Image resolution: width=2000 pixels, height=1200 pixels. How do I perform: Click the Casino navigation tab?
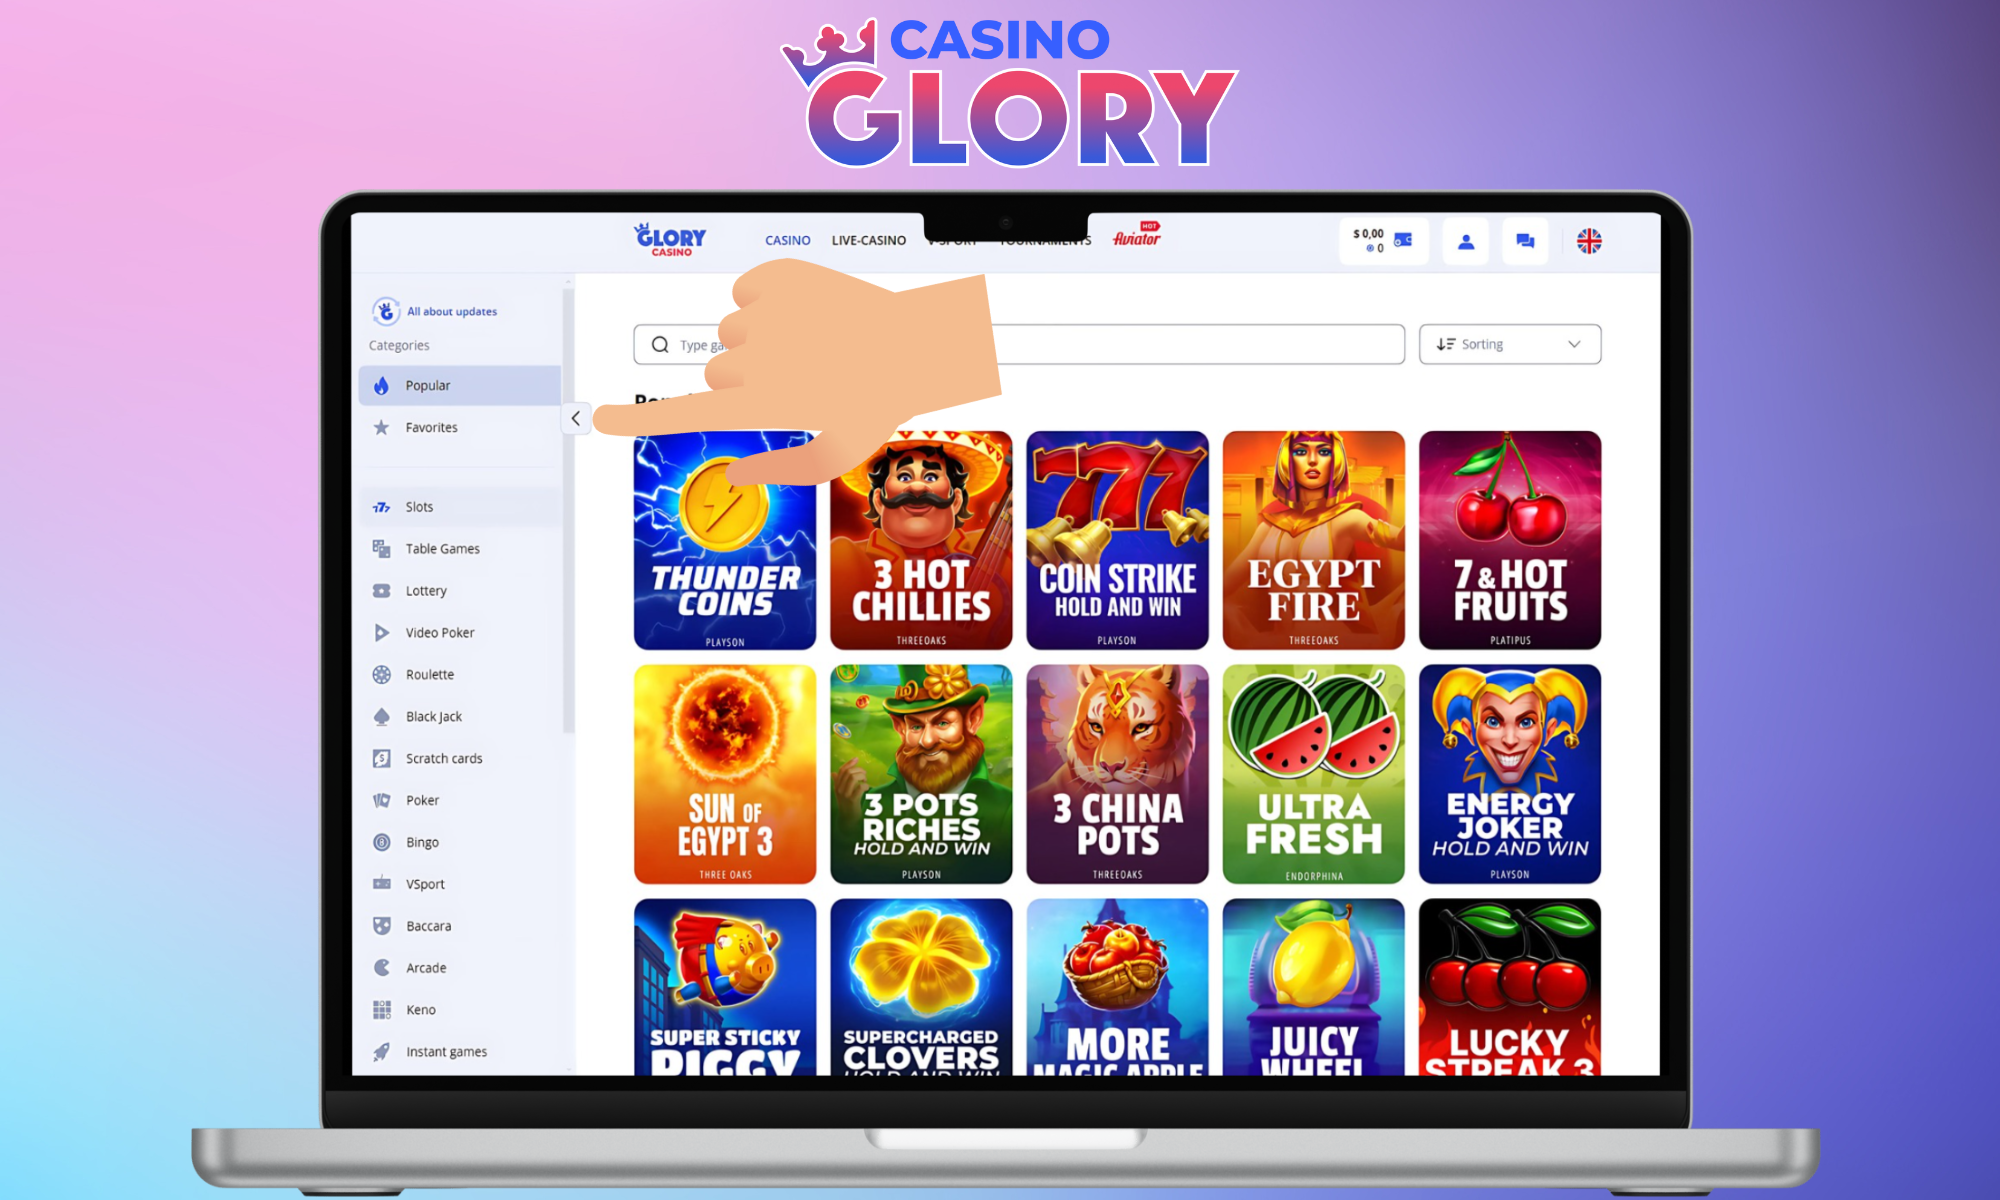[x=783, y=239]
